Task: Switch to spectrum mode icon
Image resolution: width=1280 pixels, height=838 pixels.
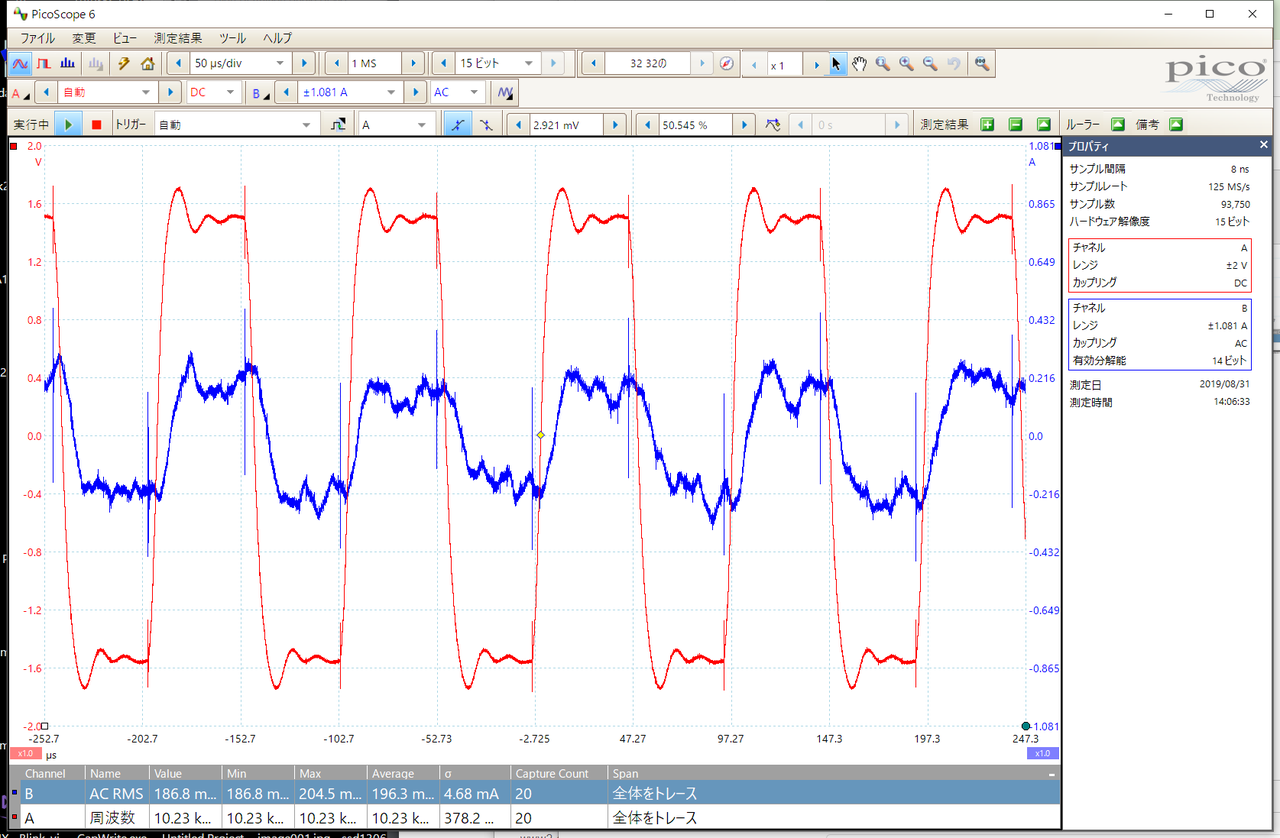Action: coord(69,63)
